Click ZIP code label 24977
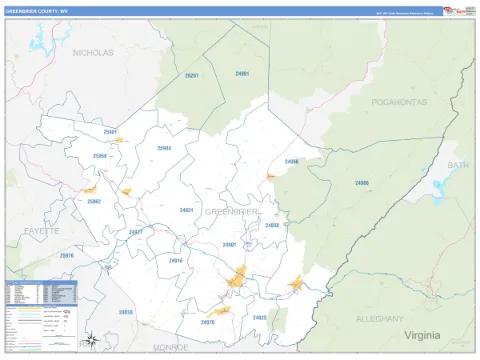Screen dimensions: 480x360 click(136, 232)
